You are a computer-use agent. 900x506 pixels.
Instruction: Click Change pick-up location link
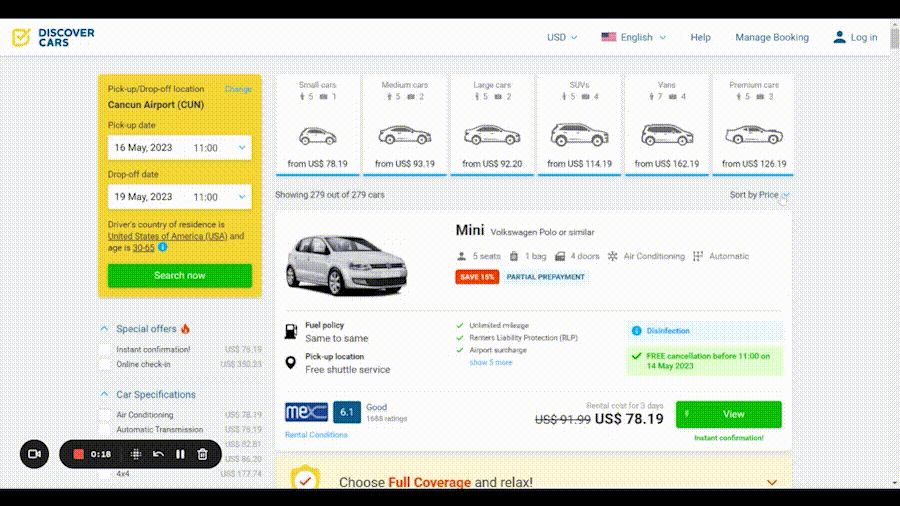[238, 89]
